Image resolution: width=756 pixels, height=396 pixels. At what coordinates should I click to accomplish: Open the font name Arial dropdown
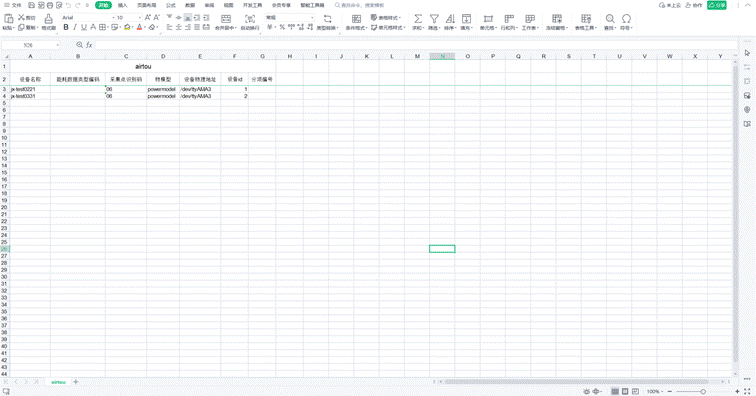pos(114,18)
